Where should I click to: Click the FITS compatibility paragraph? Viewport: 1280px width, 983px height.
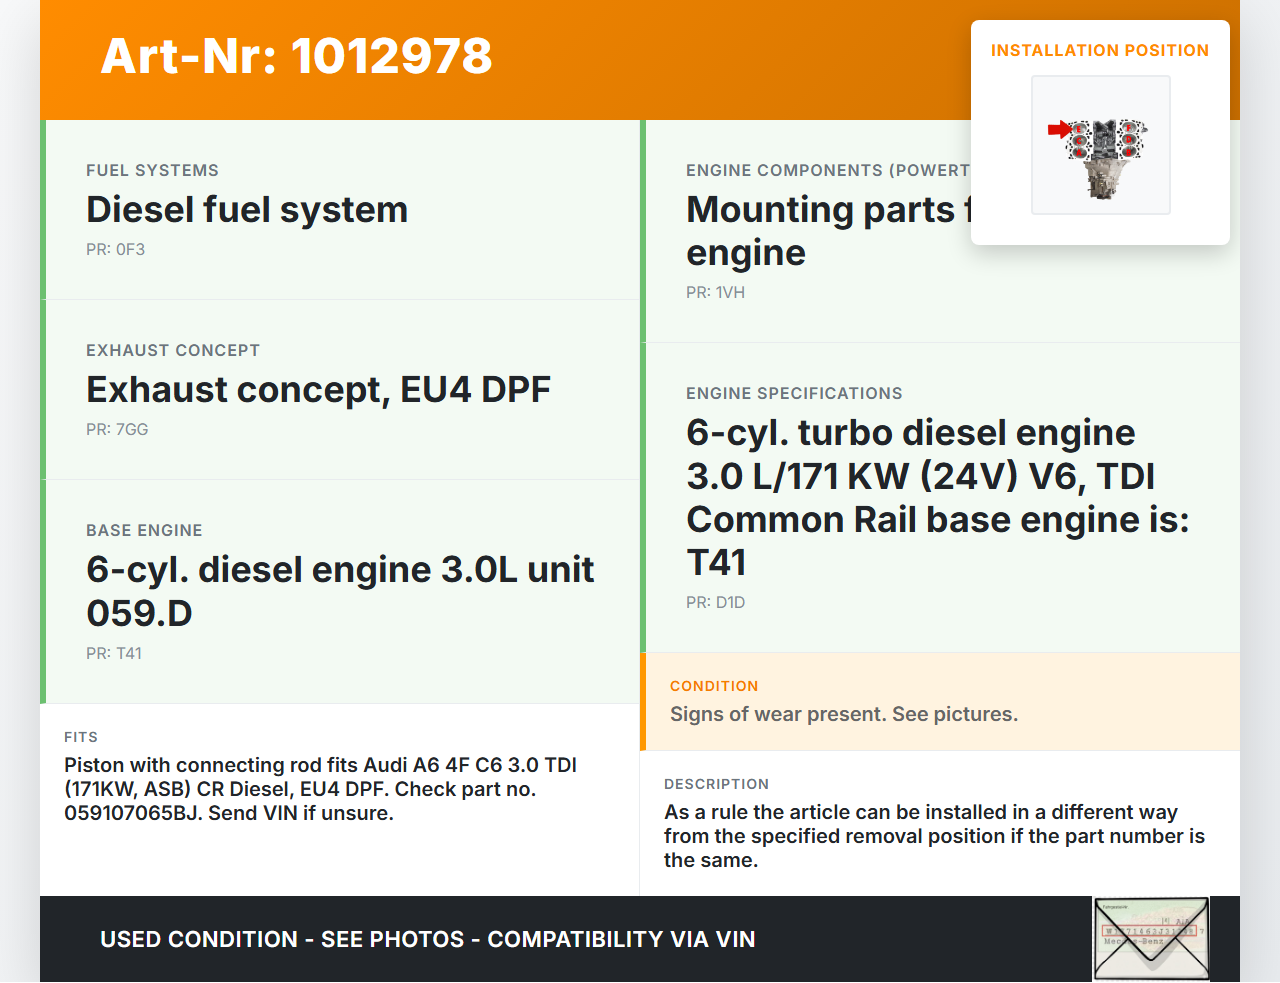(320, 789)
